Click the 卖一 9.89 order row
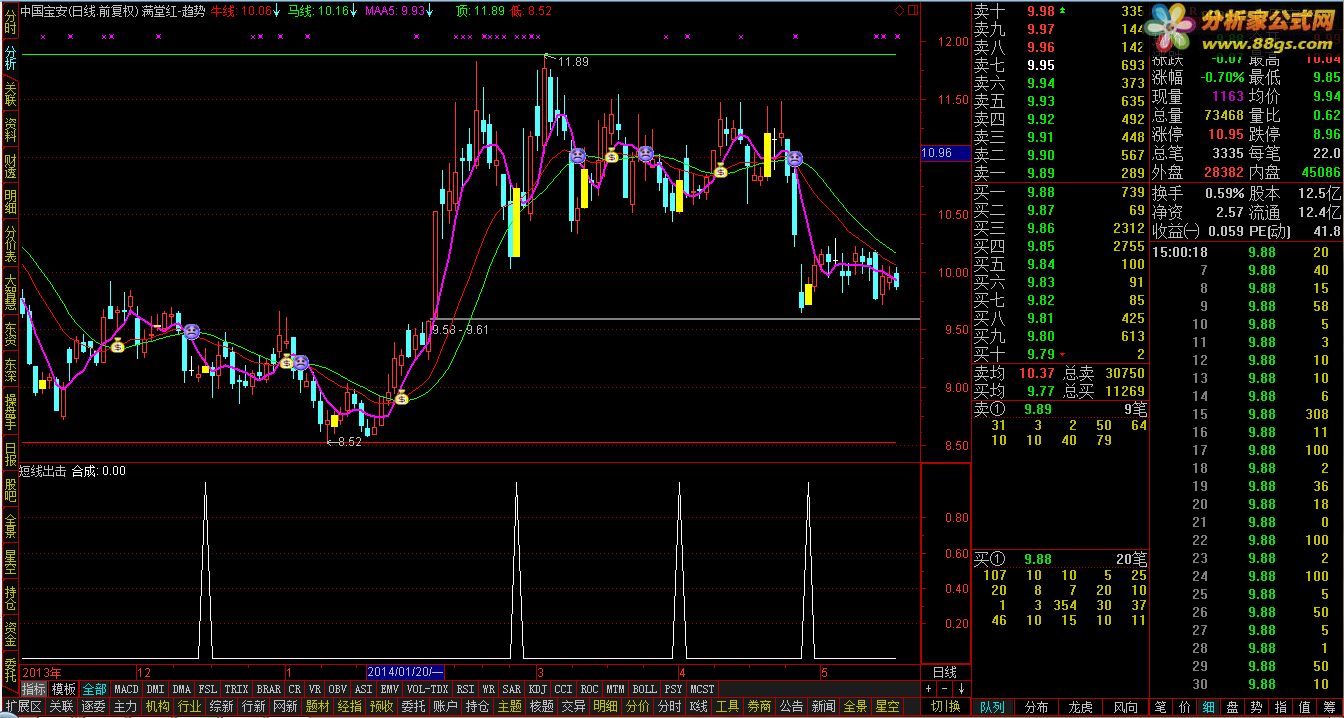The height and width of the screenshot is (718, 1344). (1059, 173)
